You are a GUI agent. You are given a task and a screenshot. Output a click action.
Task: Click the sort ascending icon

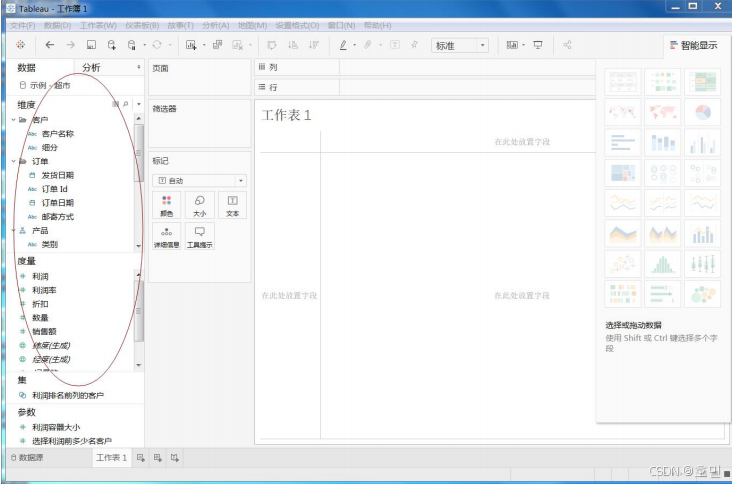[293, 45]
